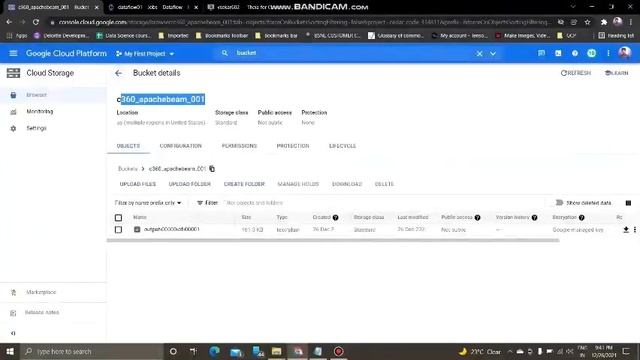This screenshot has width=640, height=360.
Task: Open the outpath object file name link
Action: point(172,229)
